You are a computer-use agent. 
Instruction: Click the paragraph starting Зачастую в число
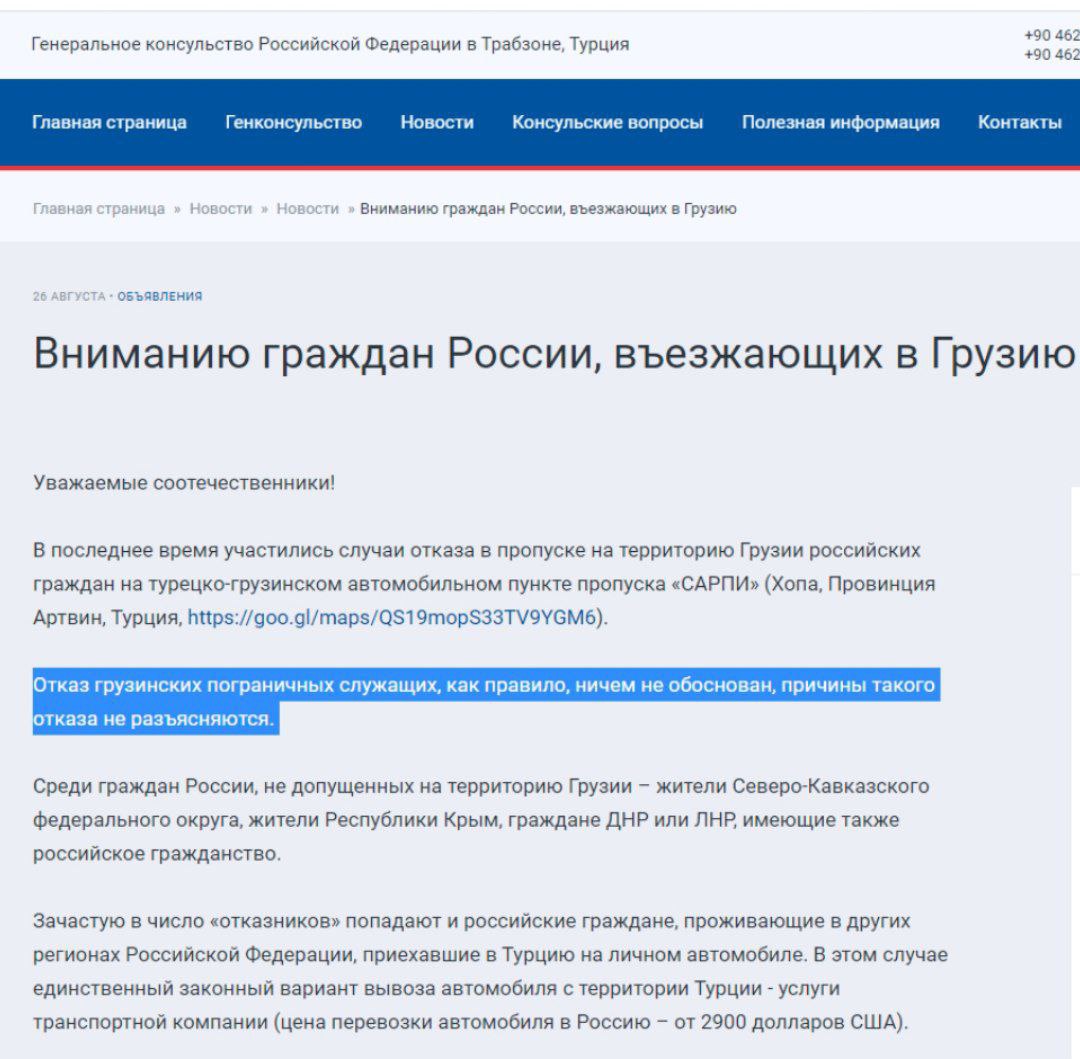pyautogui.click(x=490, y=971)
